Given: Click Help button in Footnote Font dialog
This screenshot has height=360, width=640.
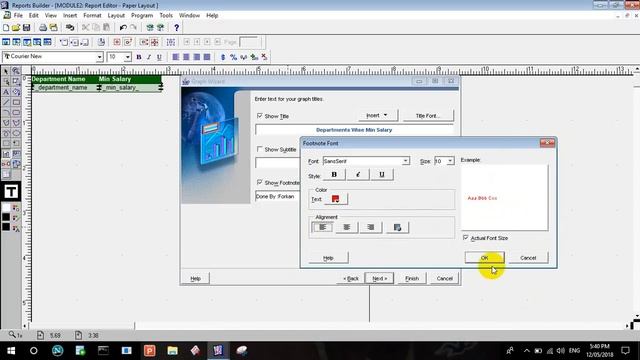Looking at the screenshot, I should click(328, 258).
